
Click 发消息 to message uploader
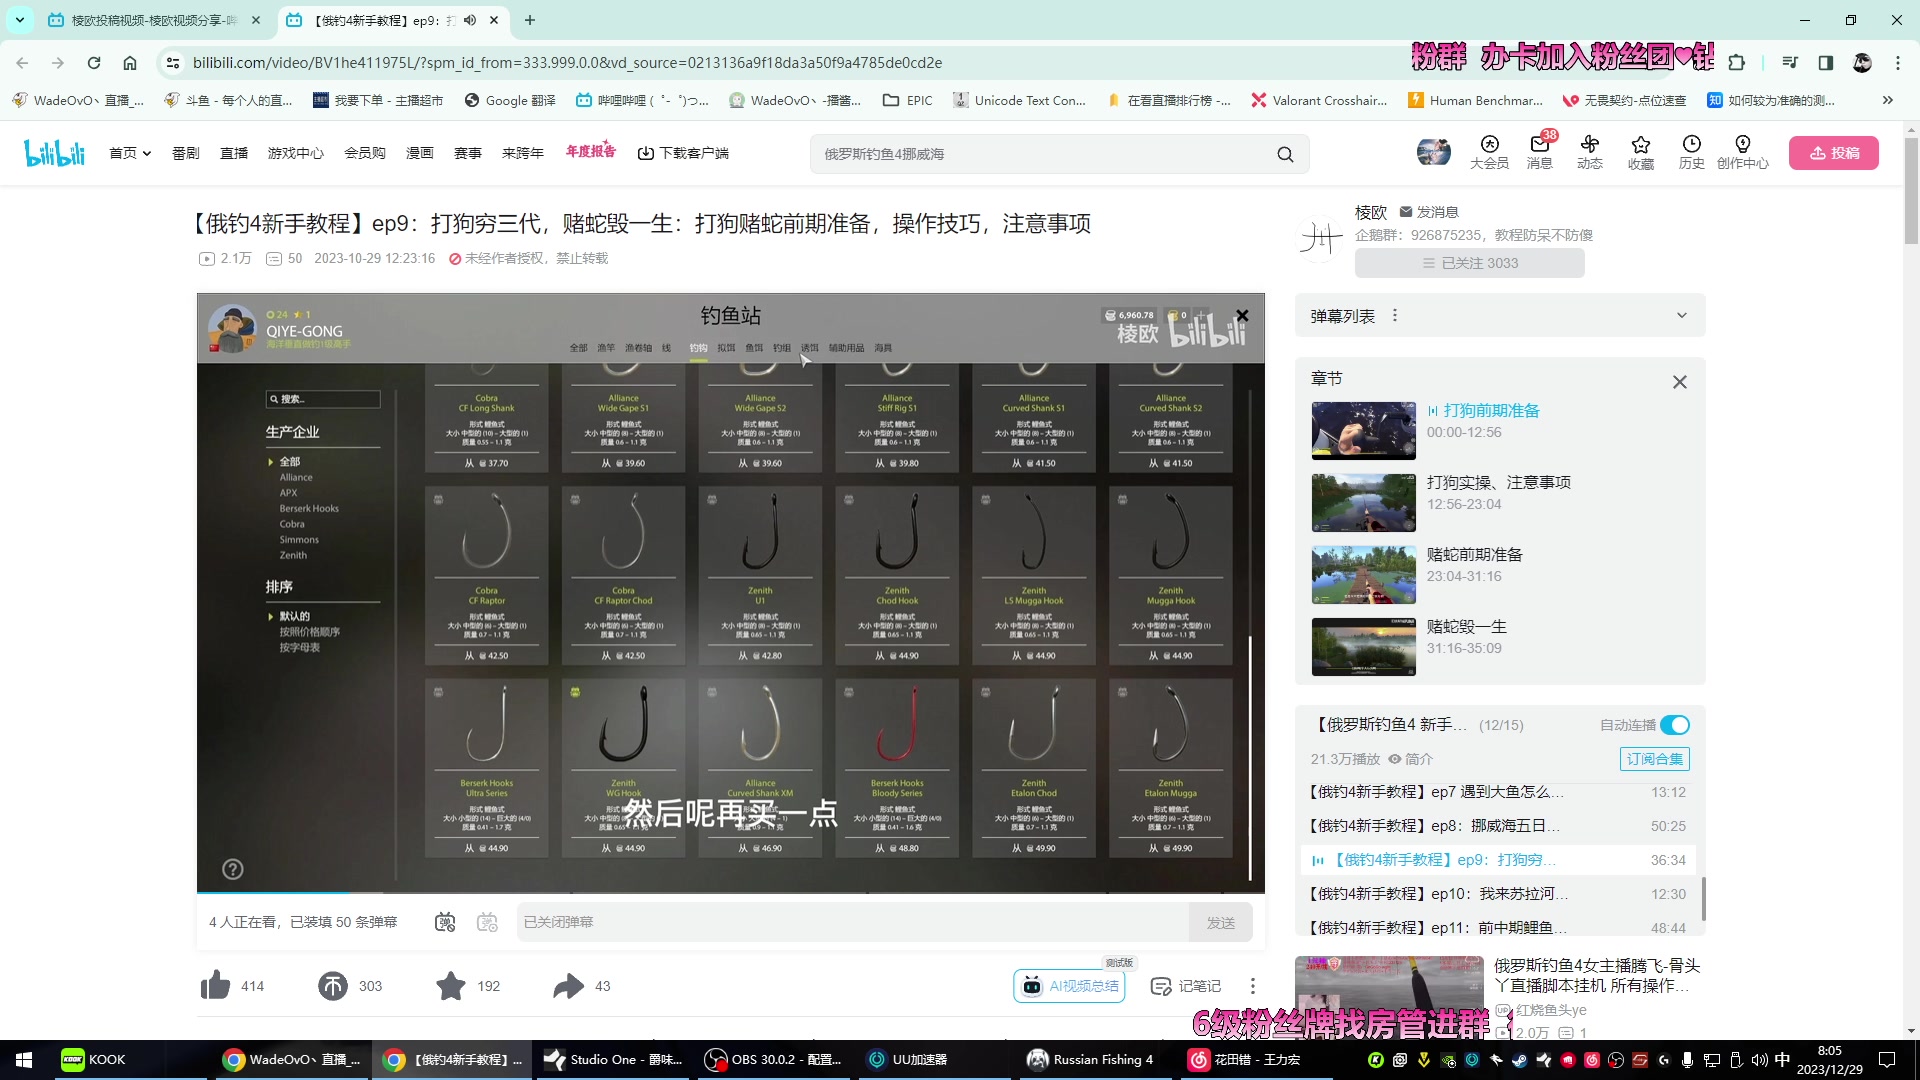1429,212
